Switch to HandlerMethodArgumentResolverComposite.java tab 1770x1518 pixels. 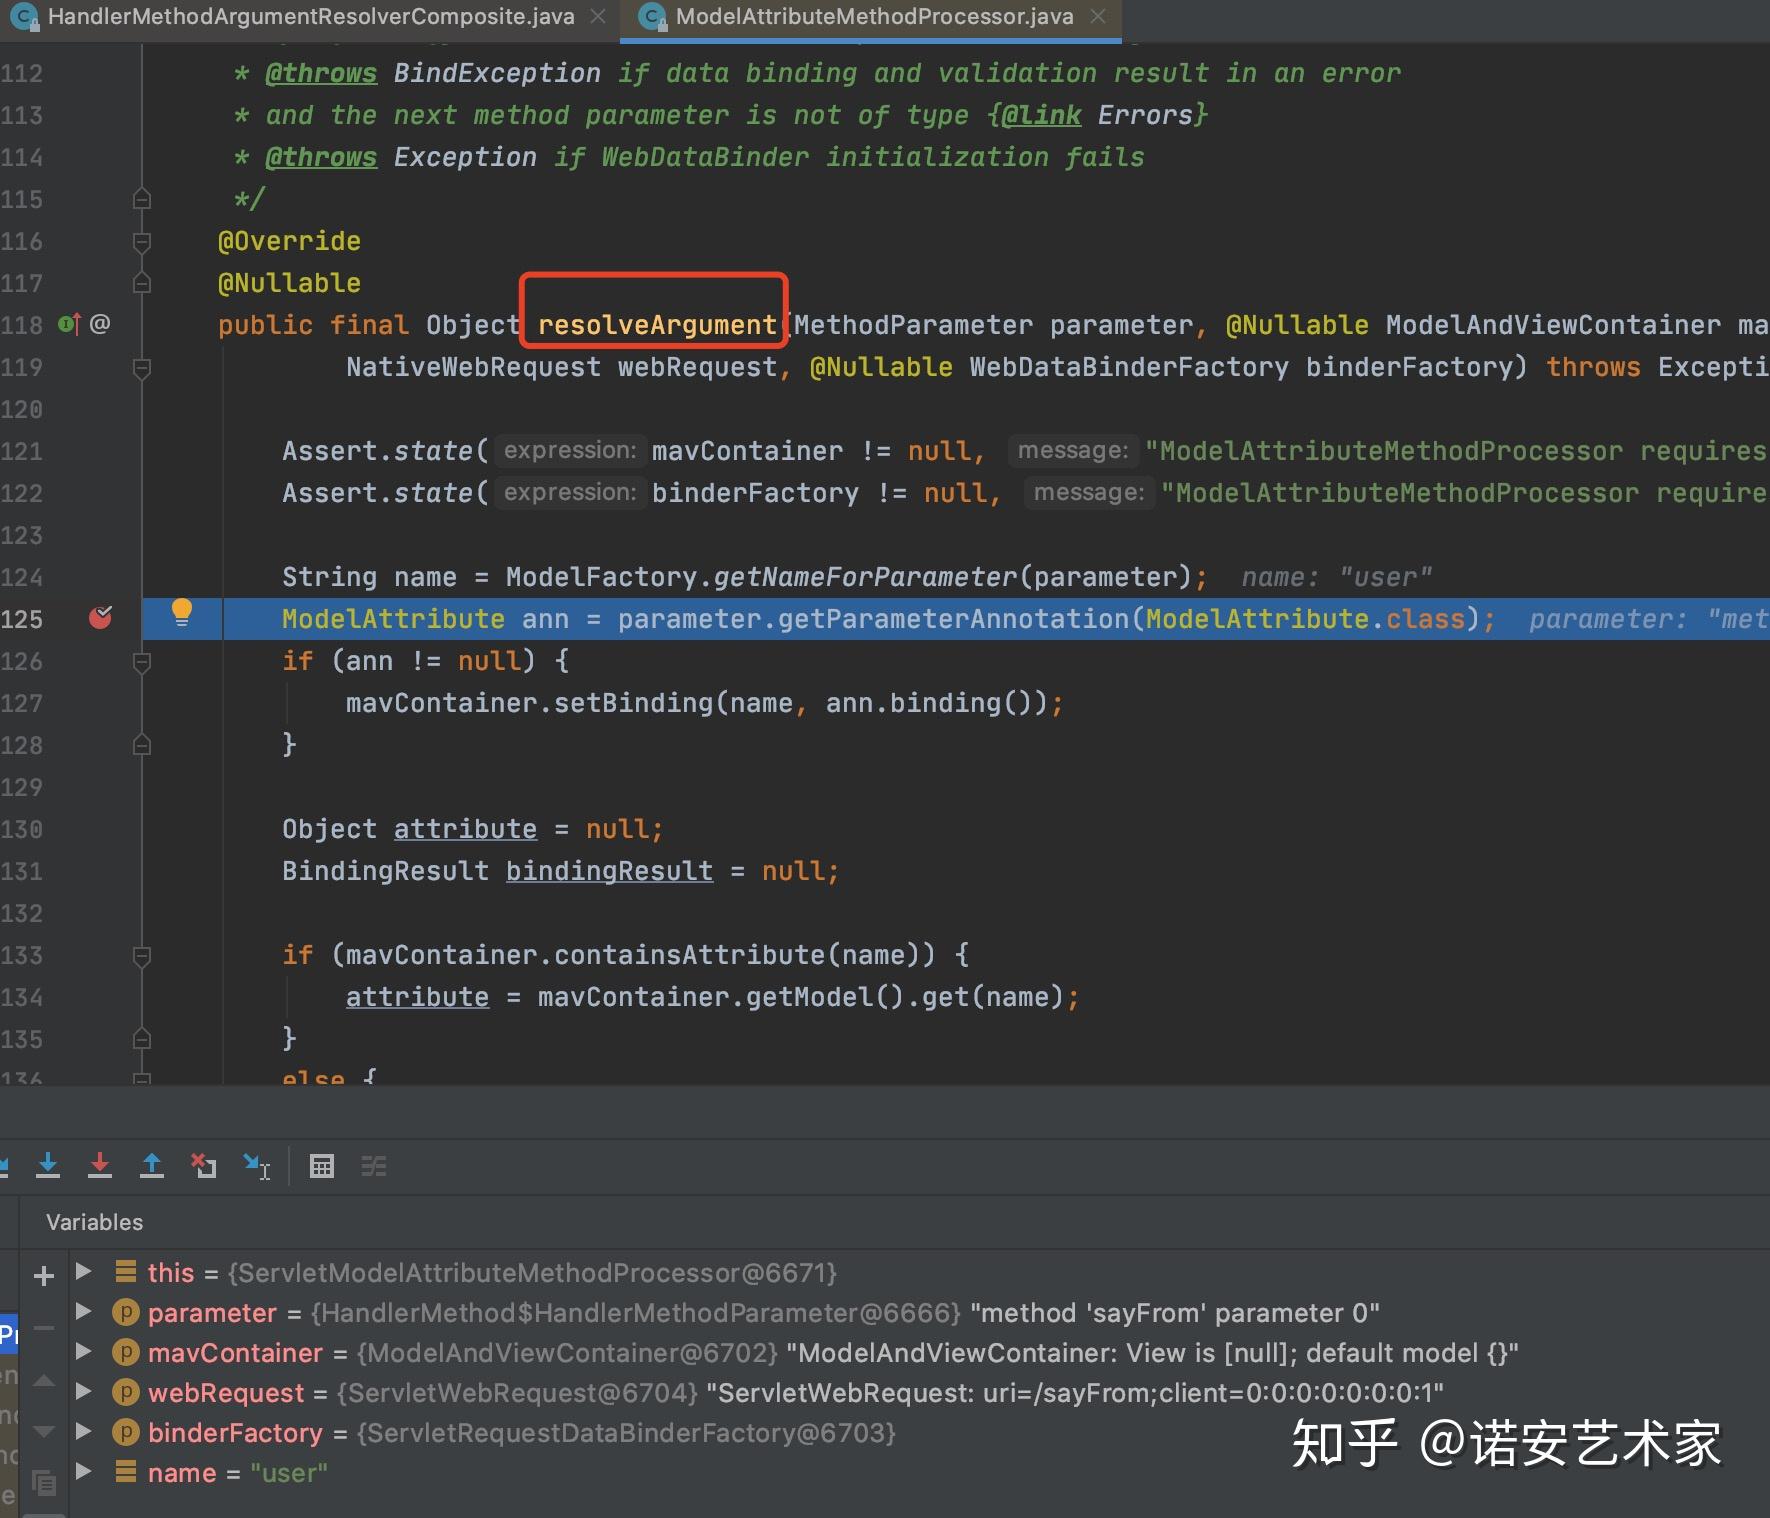click(x=311, y=17)
